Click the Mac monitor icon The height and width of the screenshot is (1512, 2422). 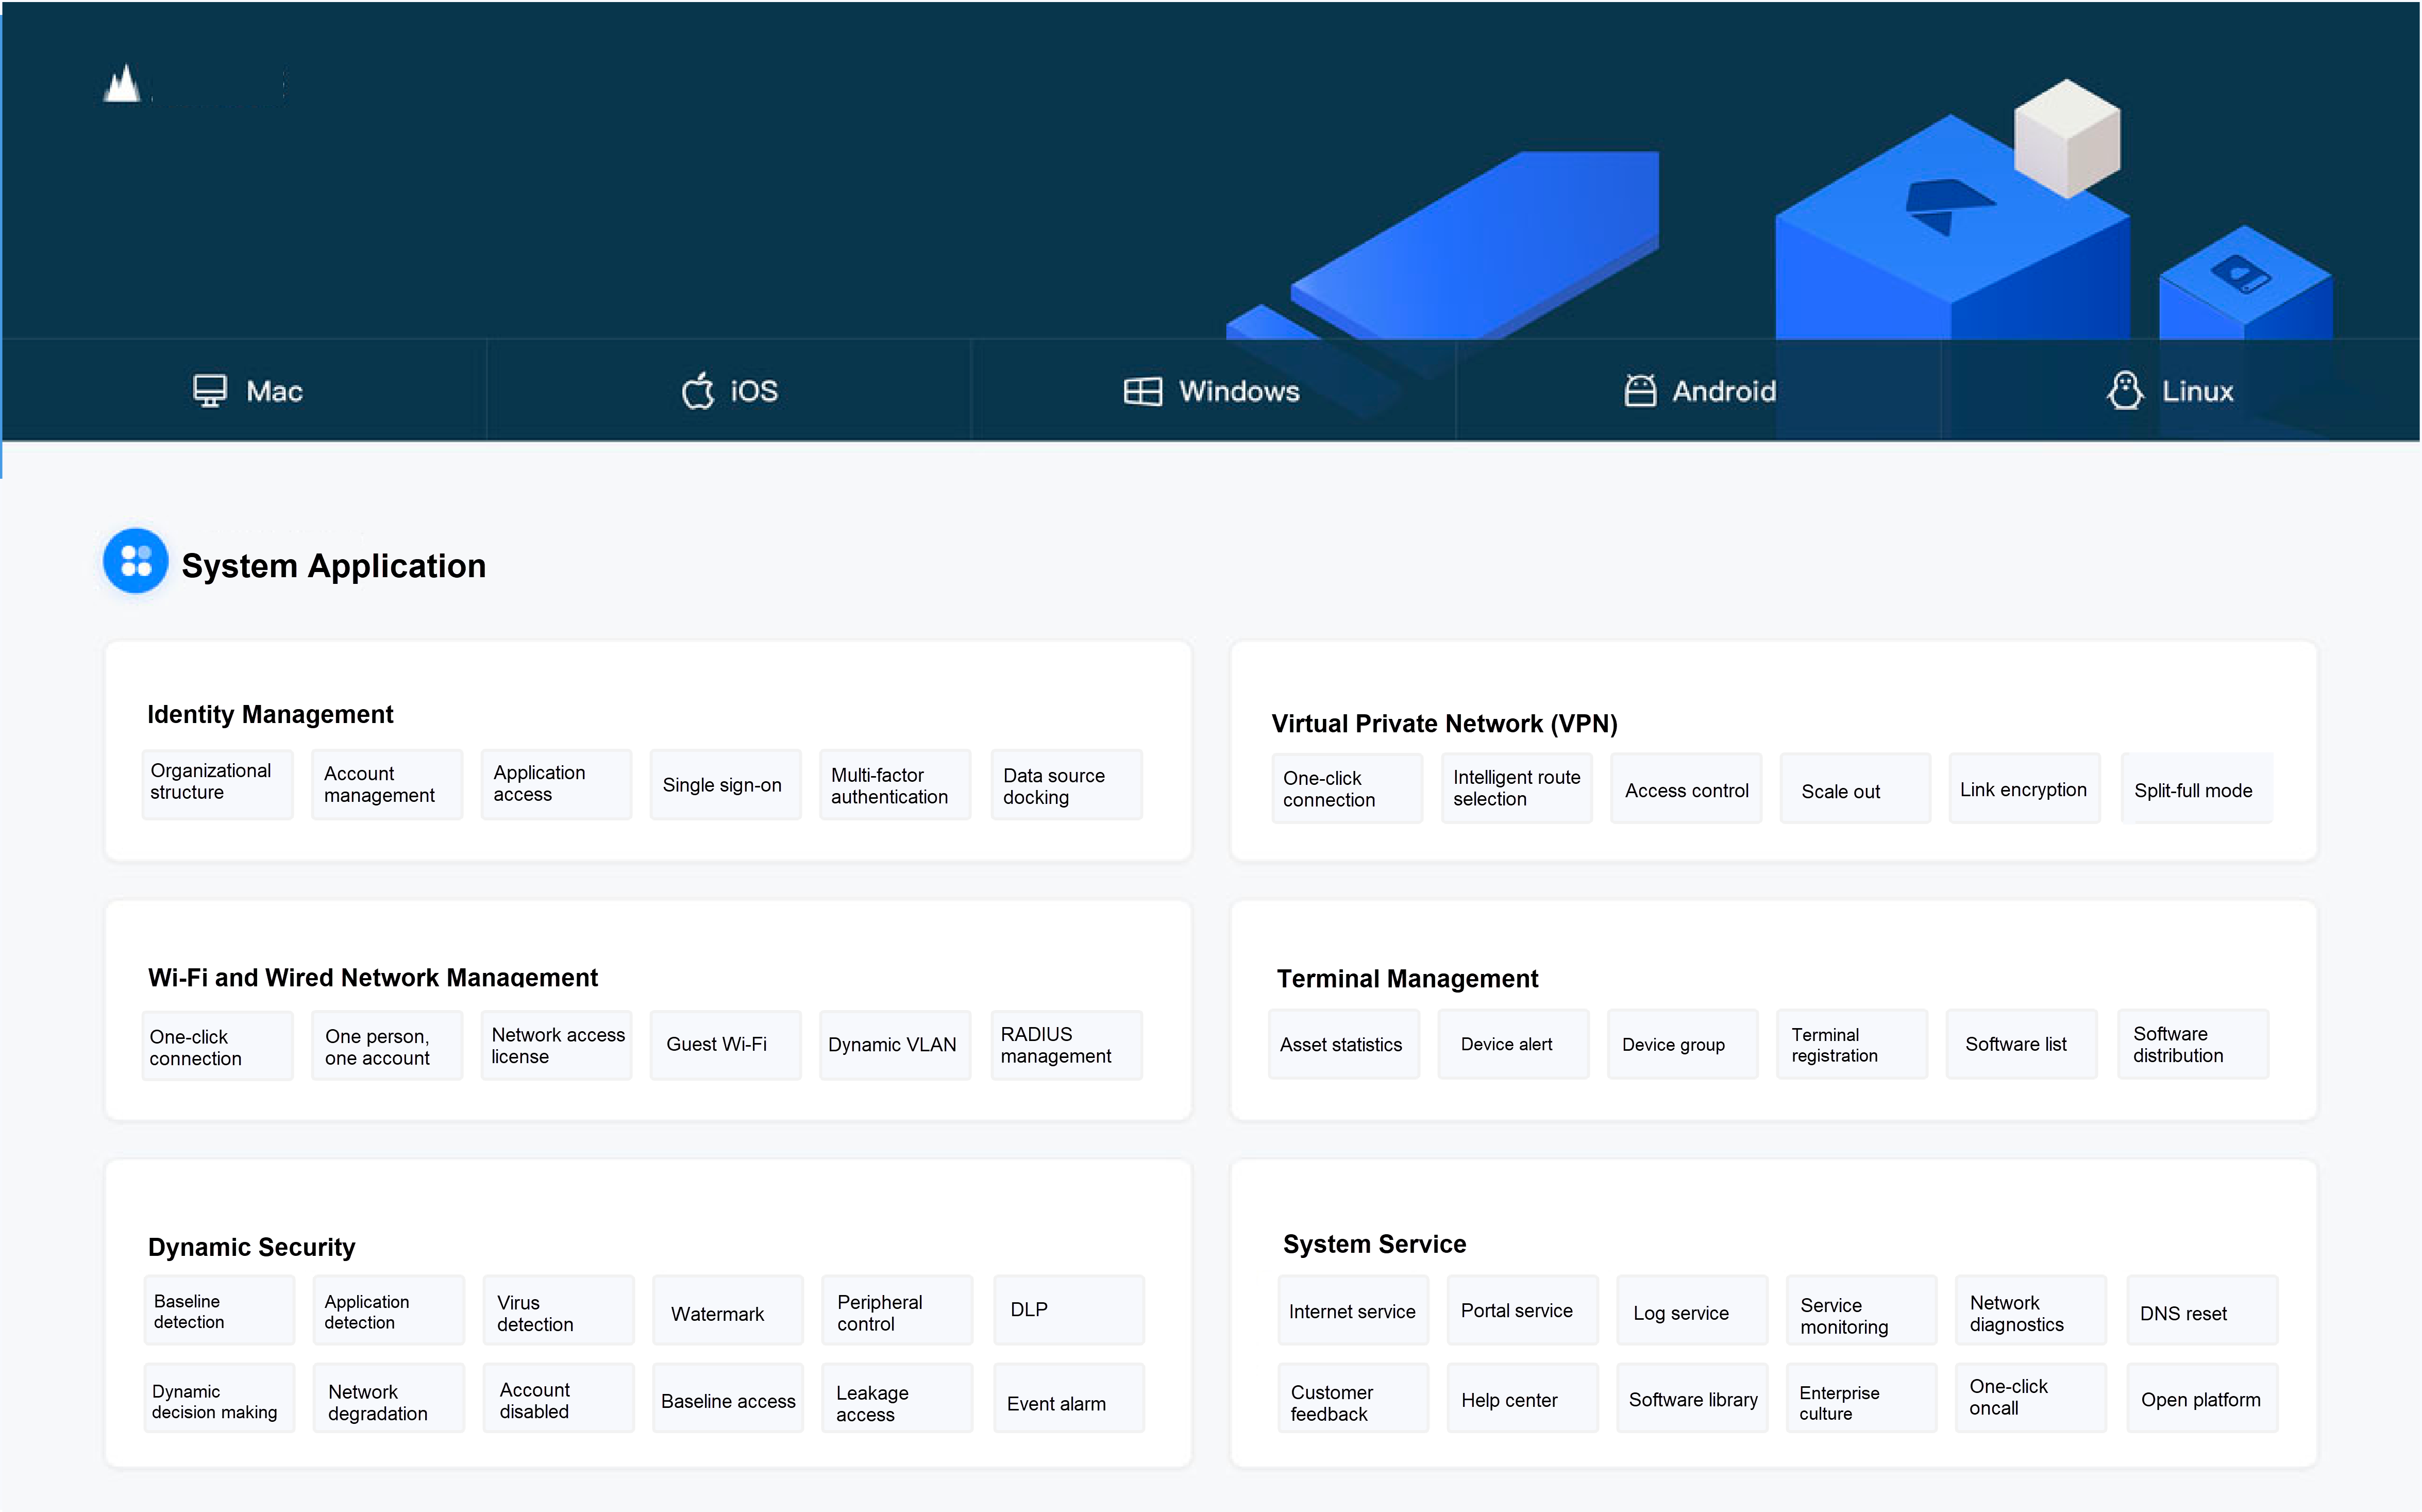pyautogui.click(x=209, y=391)
